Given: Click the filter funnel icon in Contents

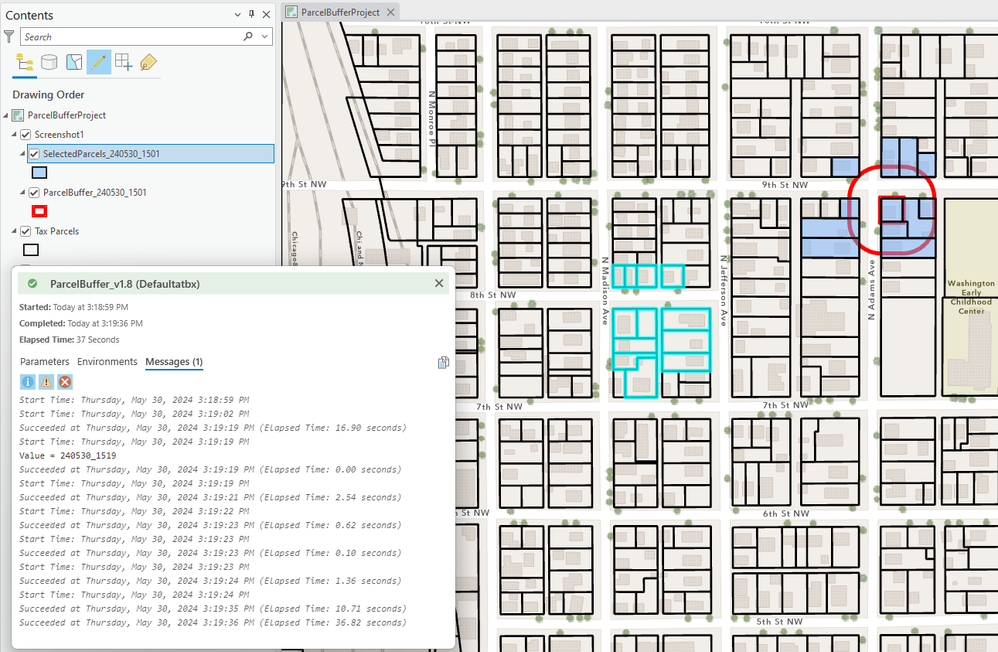Looking at the screenshot, I should (x=9, y=36).
